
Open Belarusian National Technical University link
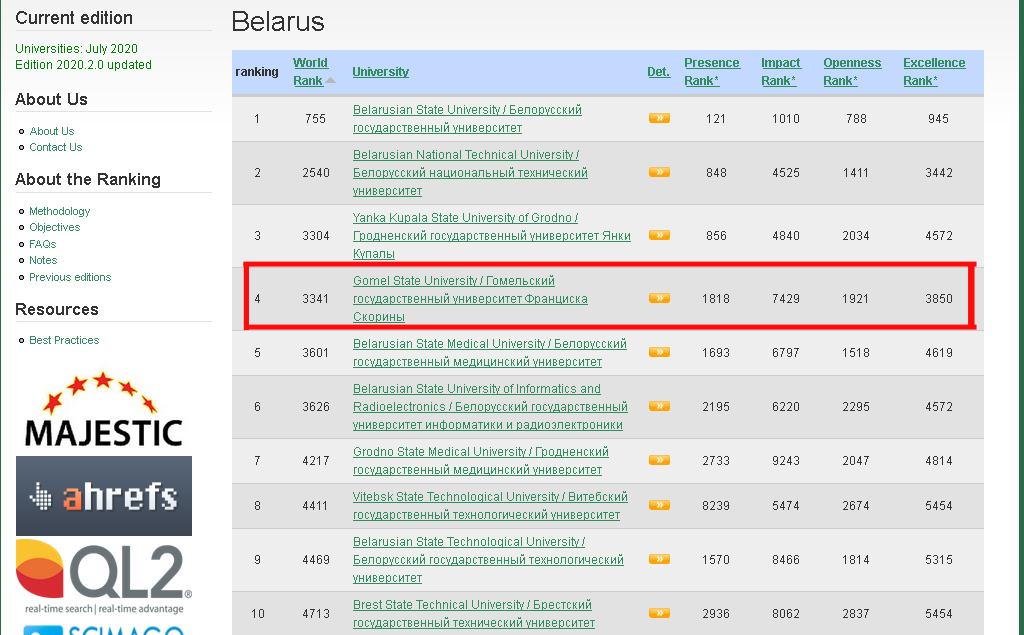(470, 172)
